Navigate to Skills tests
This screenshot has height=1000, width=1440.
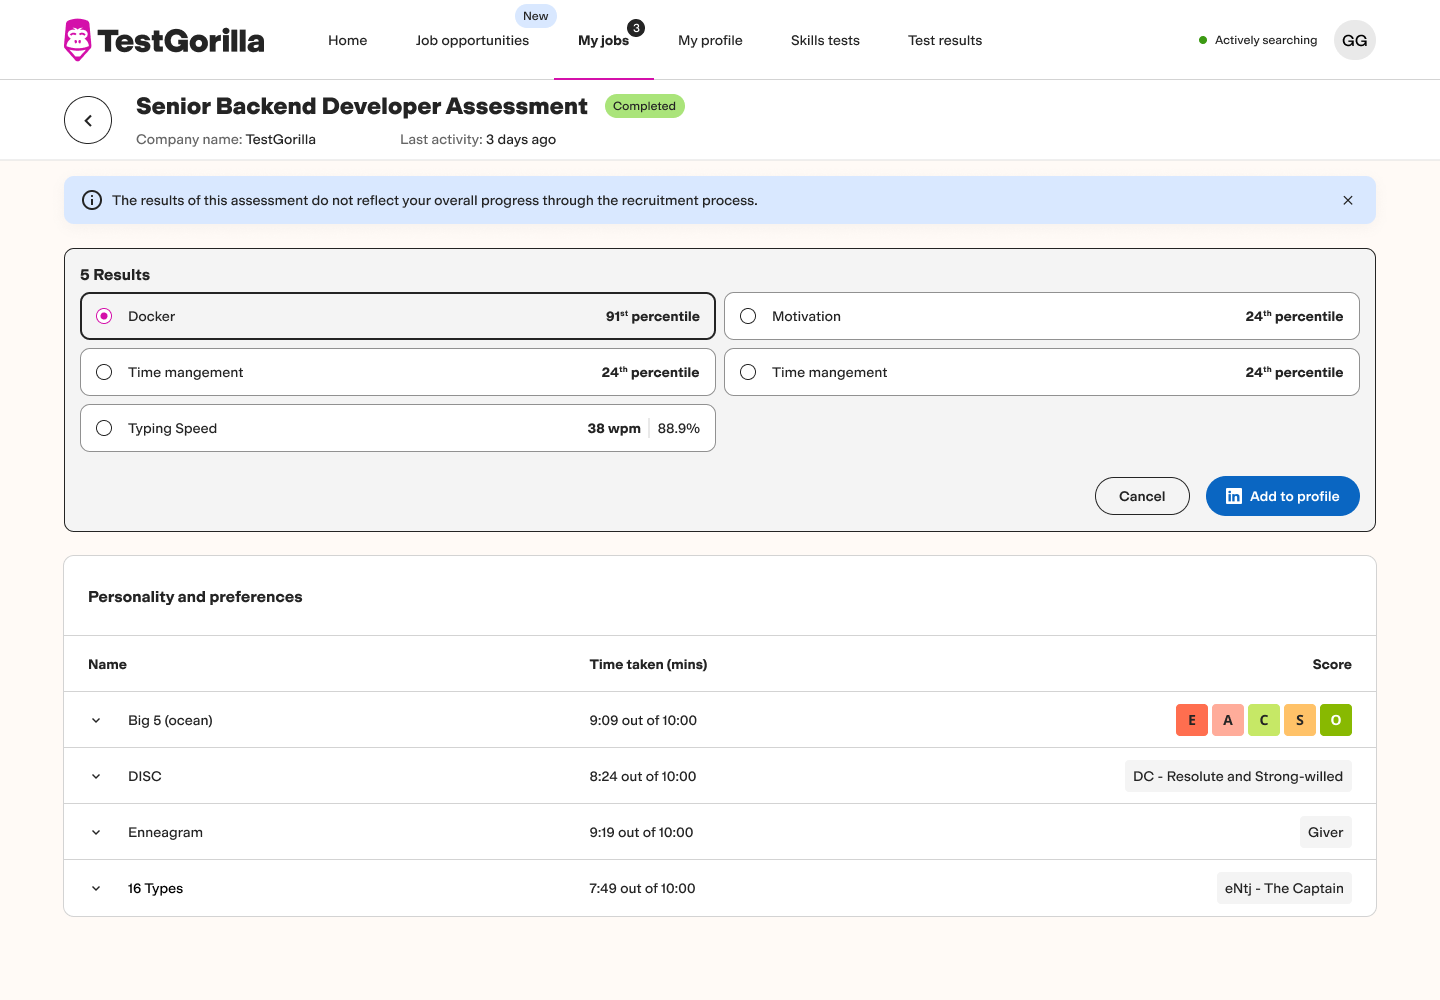[x=825, y=40]
